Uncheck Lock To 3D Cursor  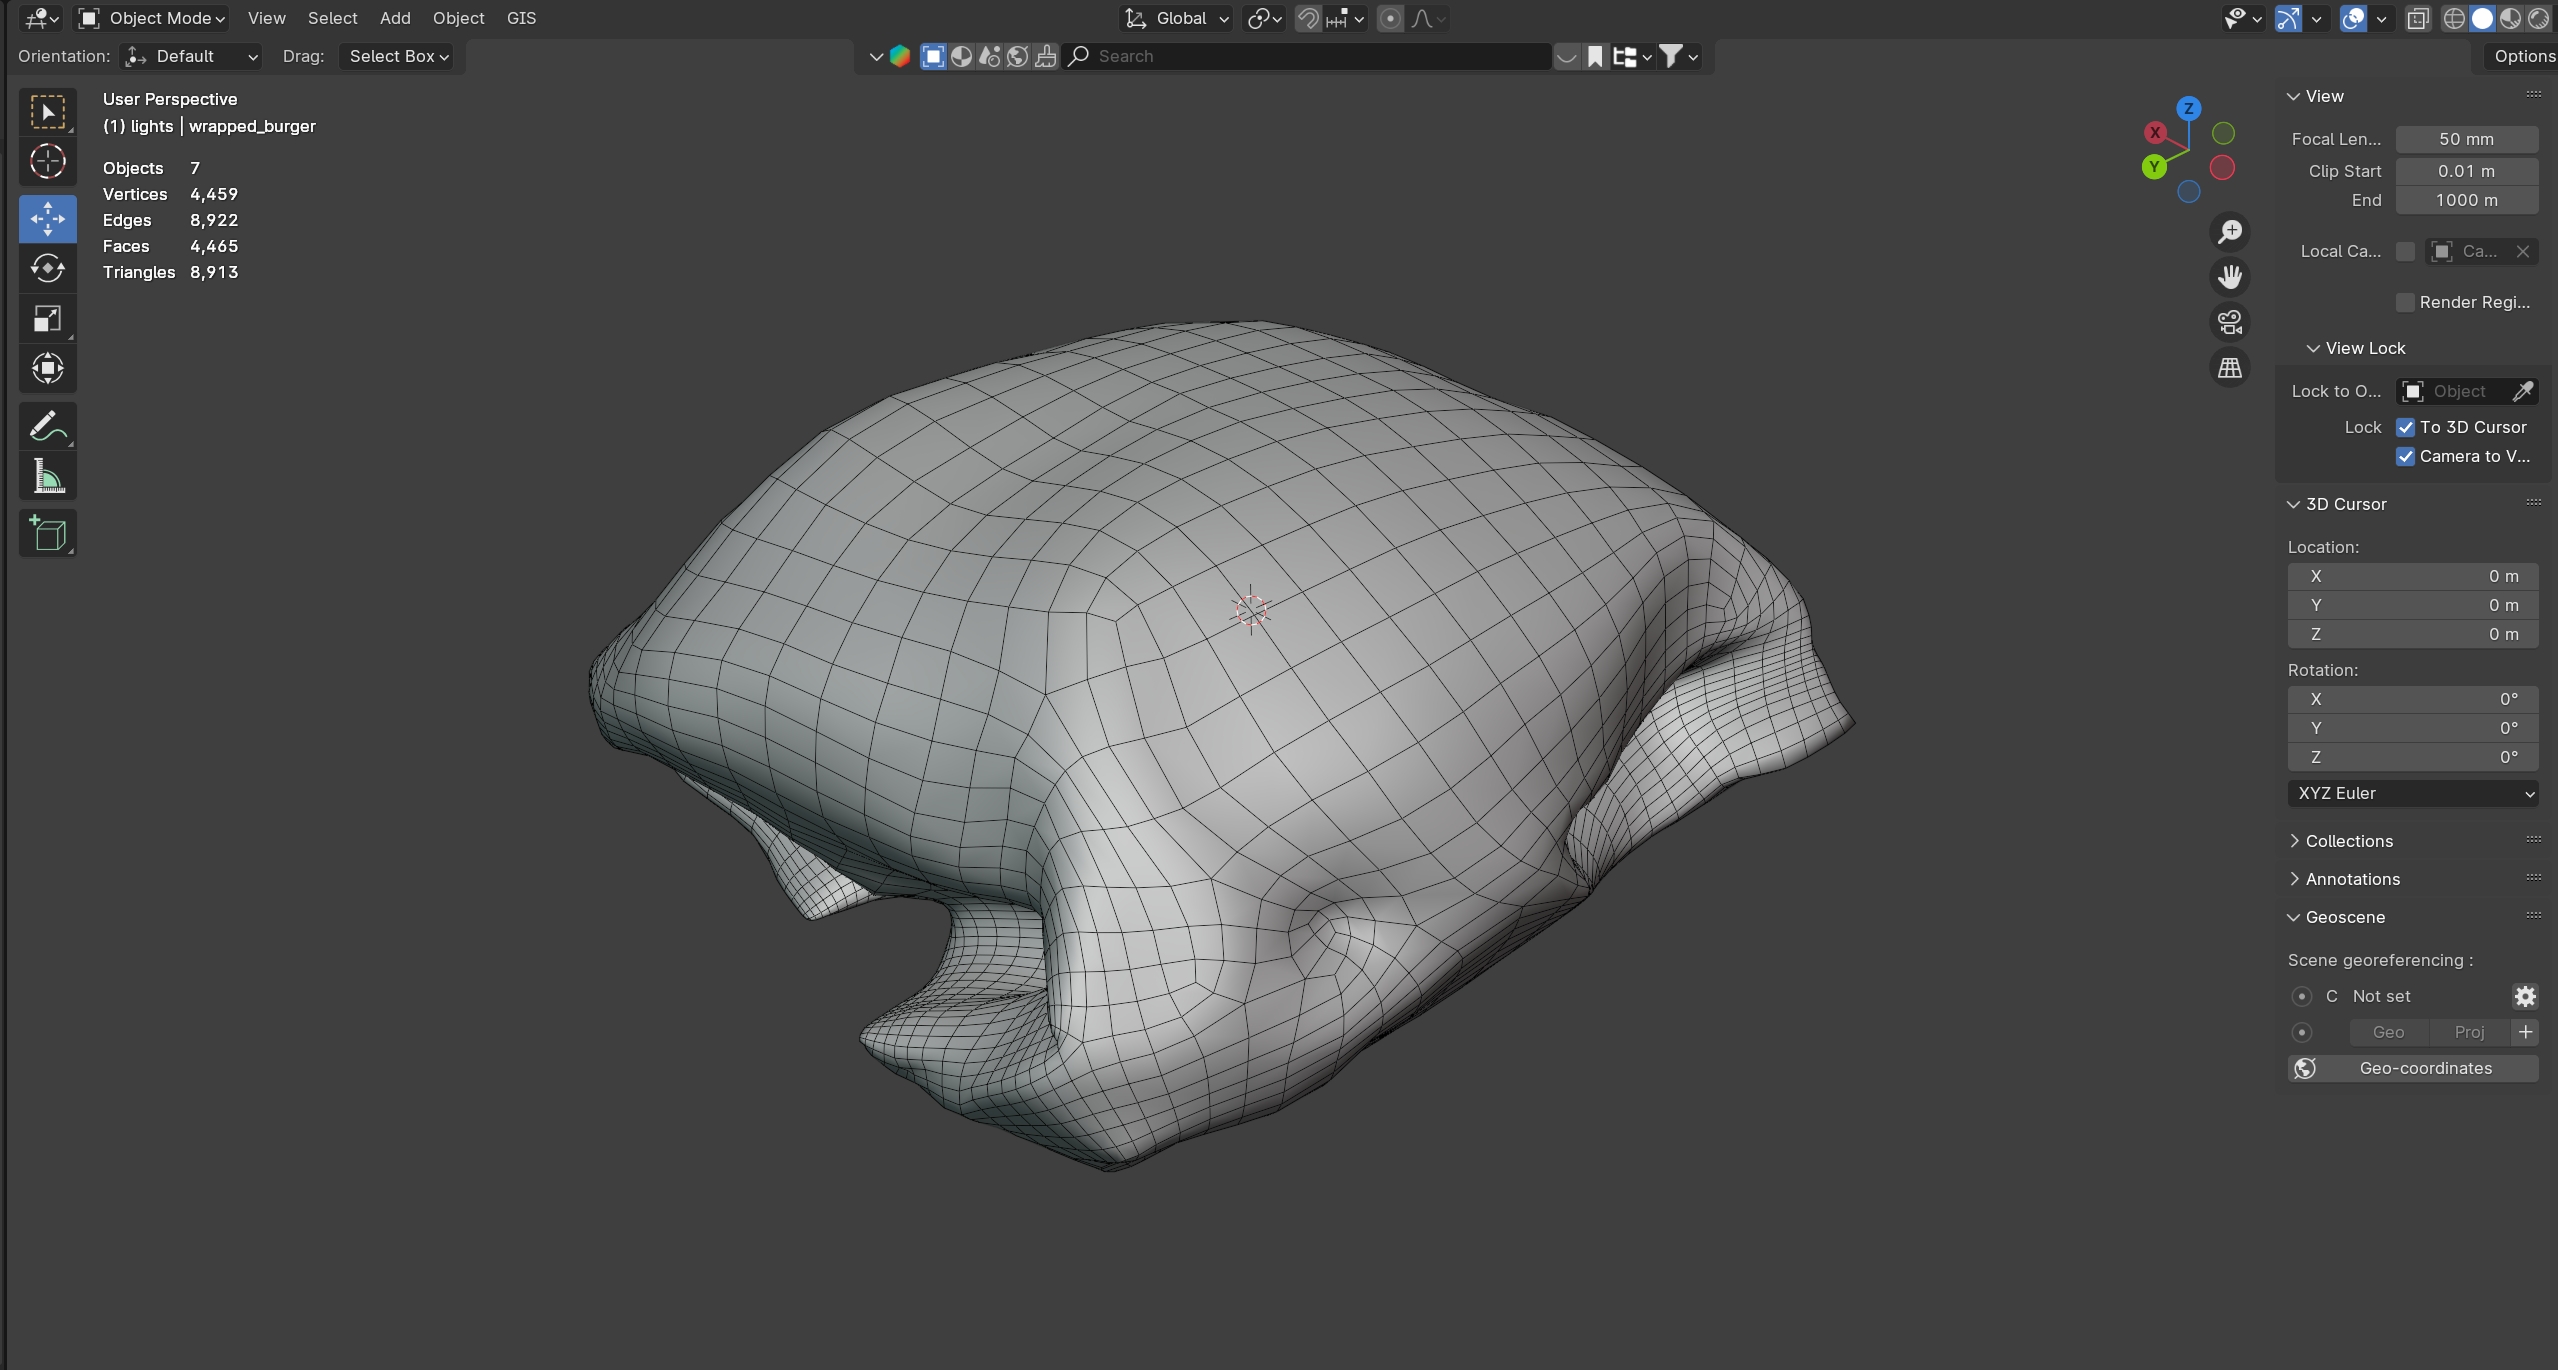[x=2405, y=427]
